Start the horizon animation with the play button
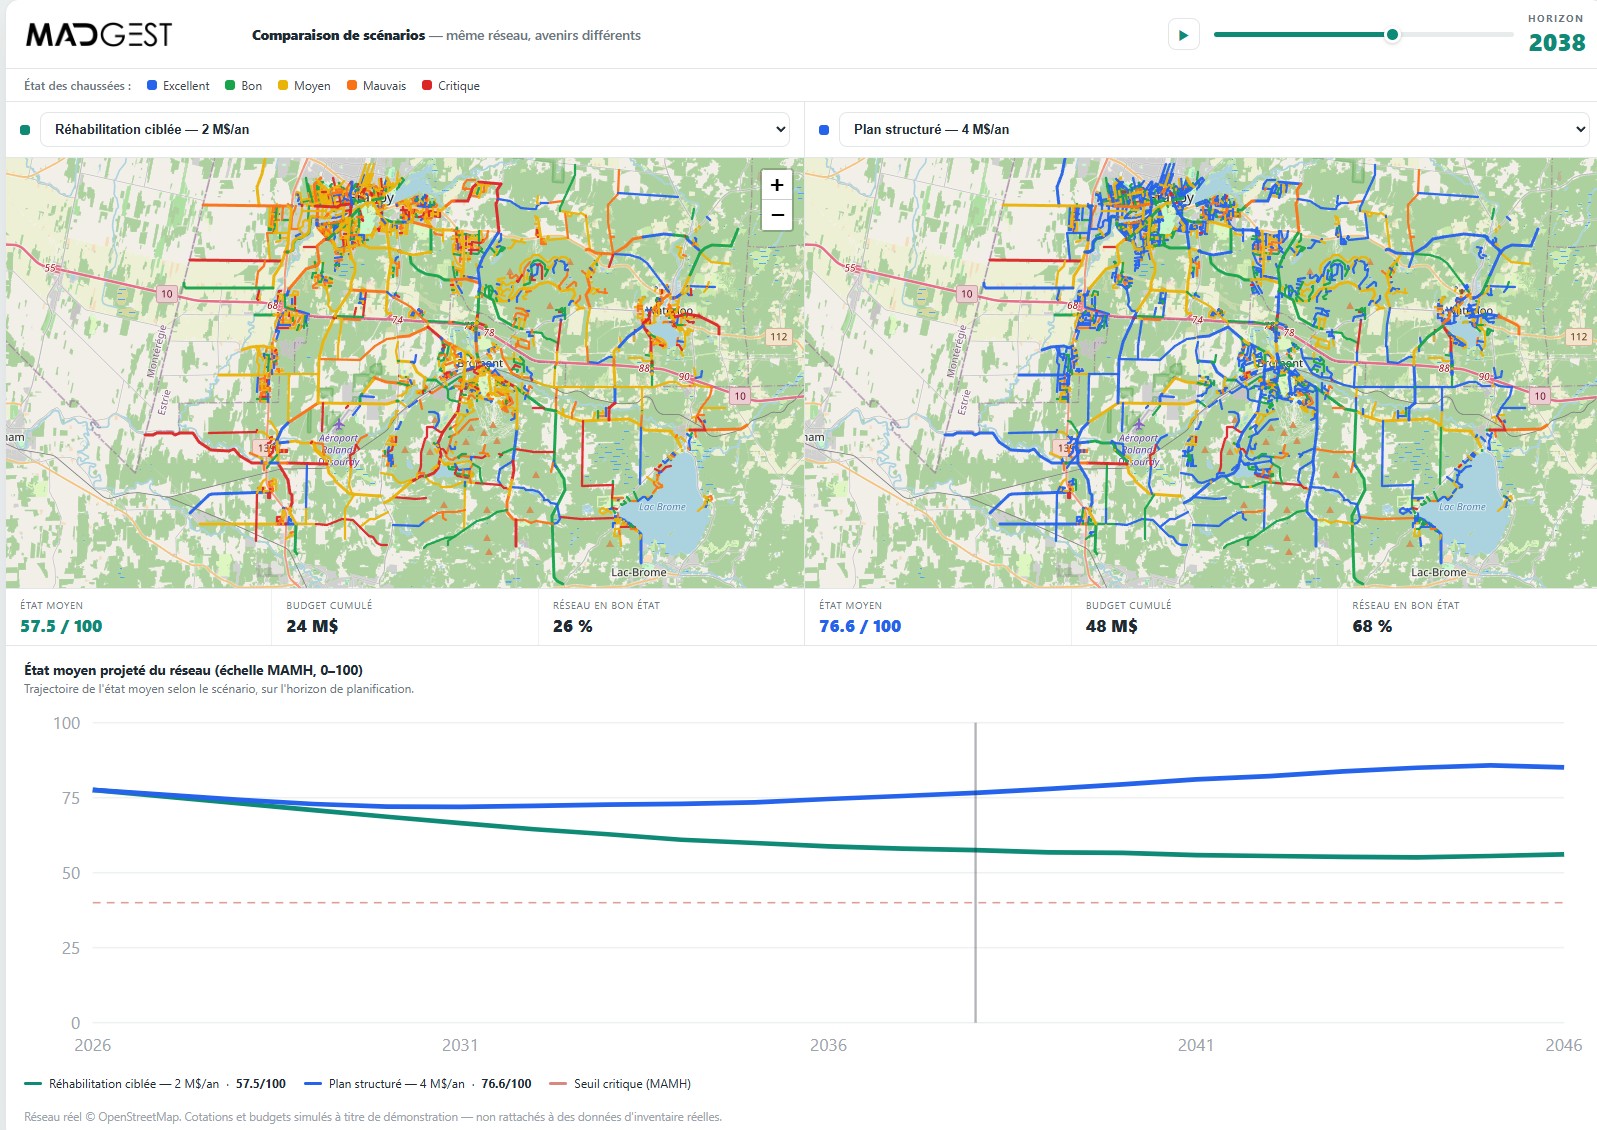The width and height of the screenshot is (1597, 1130). pyautogui.click(x=1183, y=35)
